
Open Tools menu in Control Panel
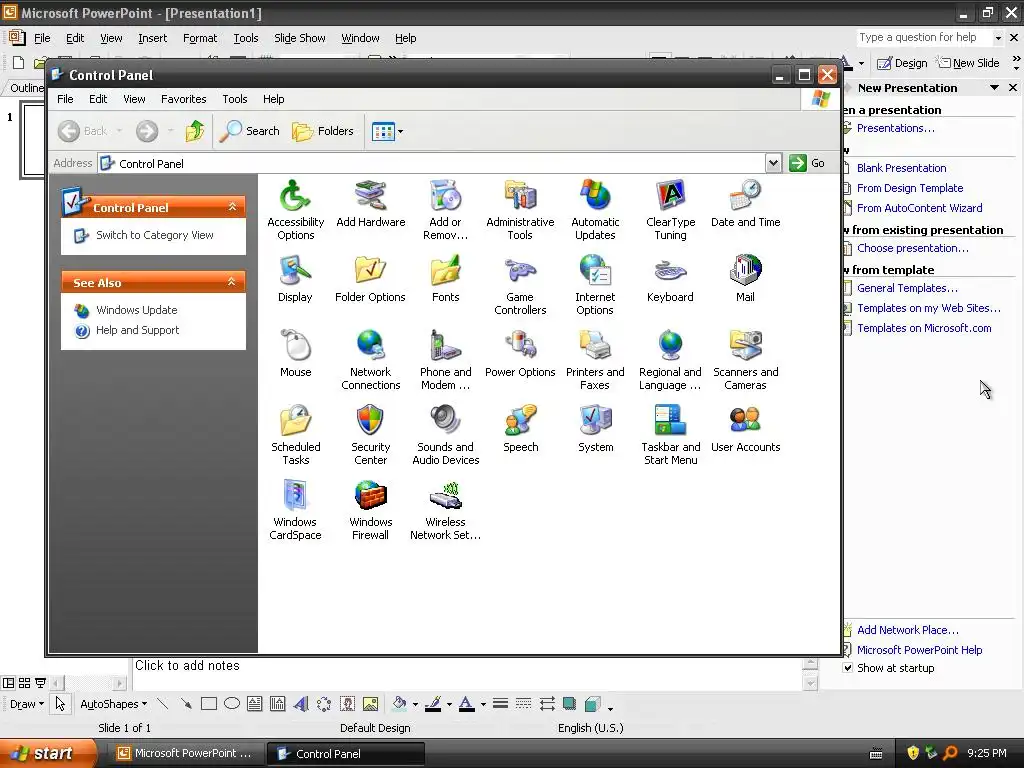click(234, 99)
